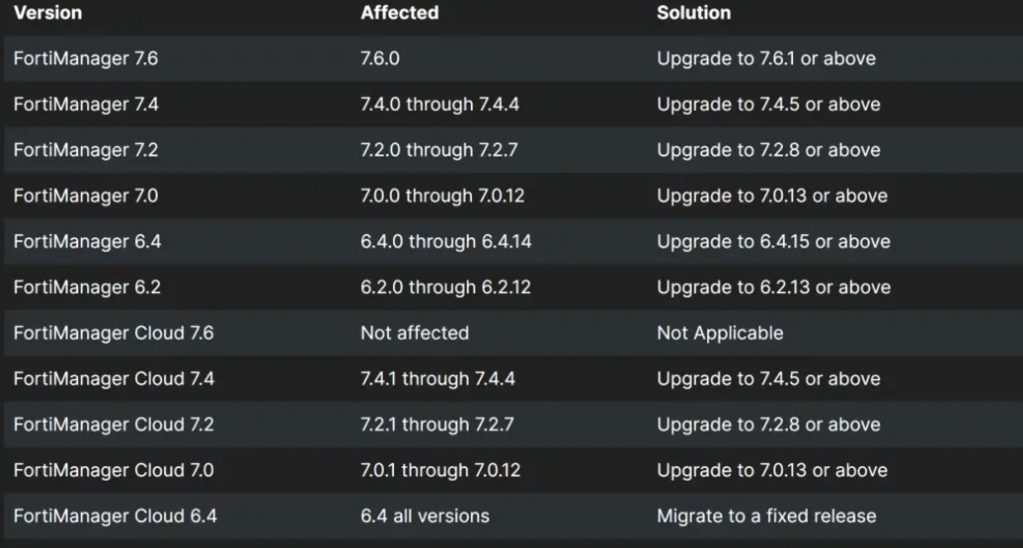
Task: Click the FortiManager Cloud 7.4 row label
Action: pos(113,379)
